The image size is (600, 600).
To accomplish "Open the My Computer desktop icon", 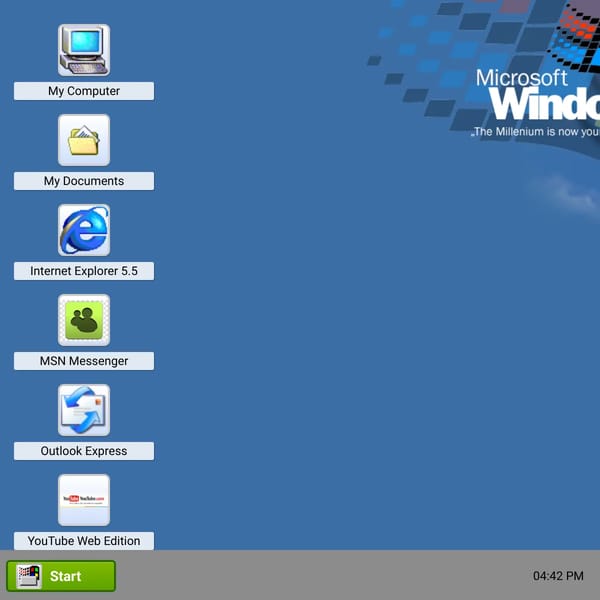I will click(84, 50).
